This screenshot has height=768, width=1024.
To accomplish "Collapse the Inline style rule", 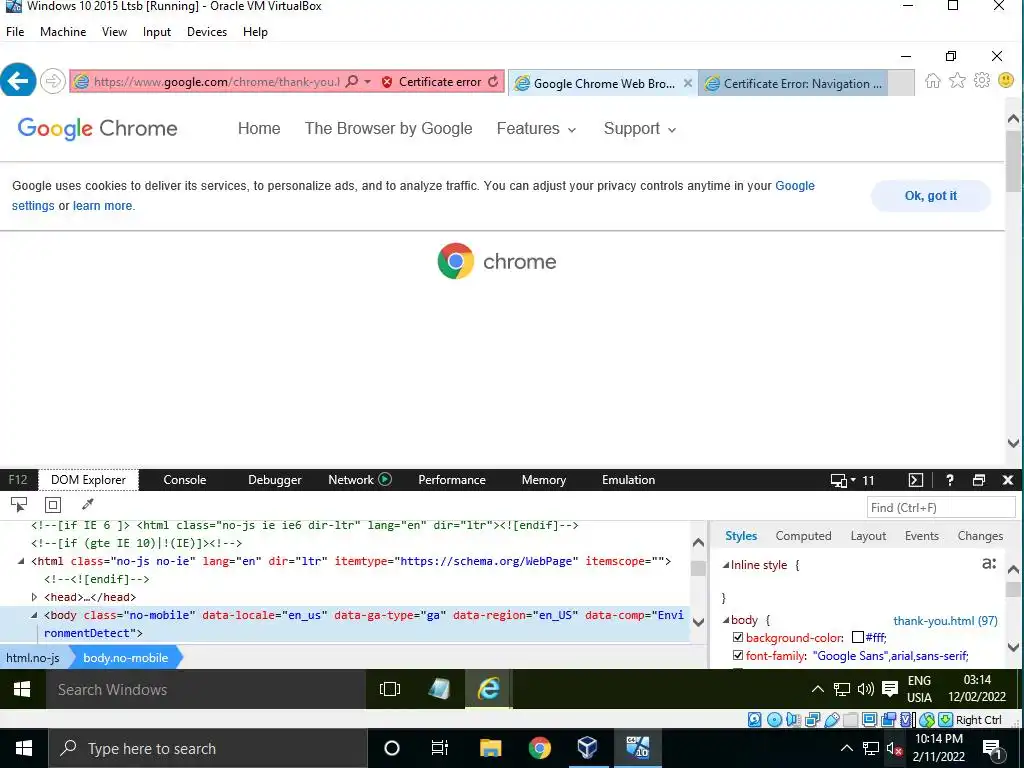I will pyautogui.click(x=726, y=565).
